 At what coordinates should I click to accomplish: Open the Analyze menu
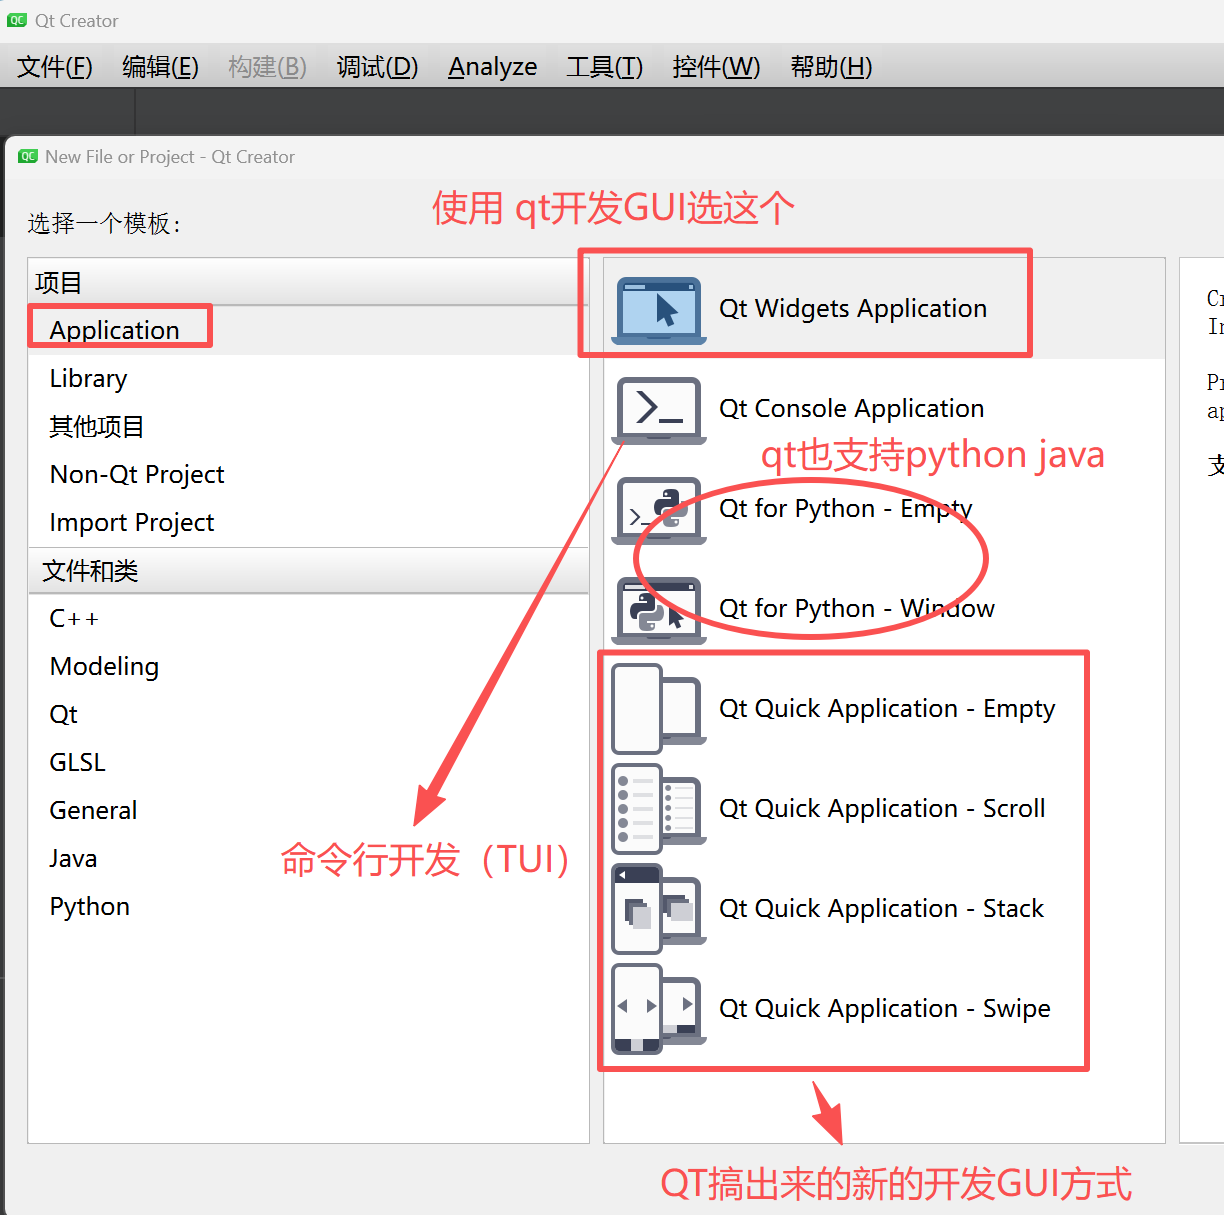[492, 67]
